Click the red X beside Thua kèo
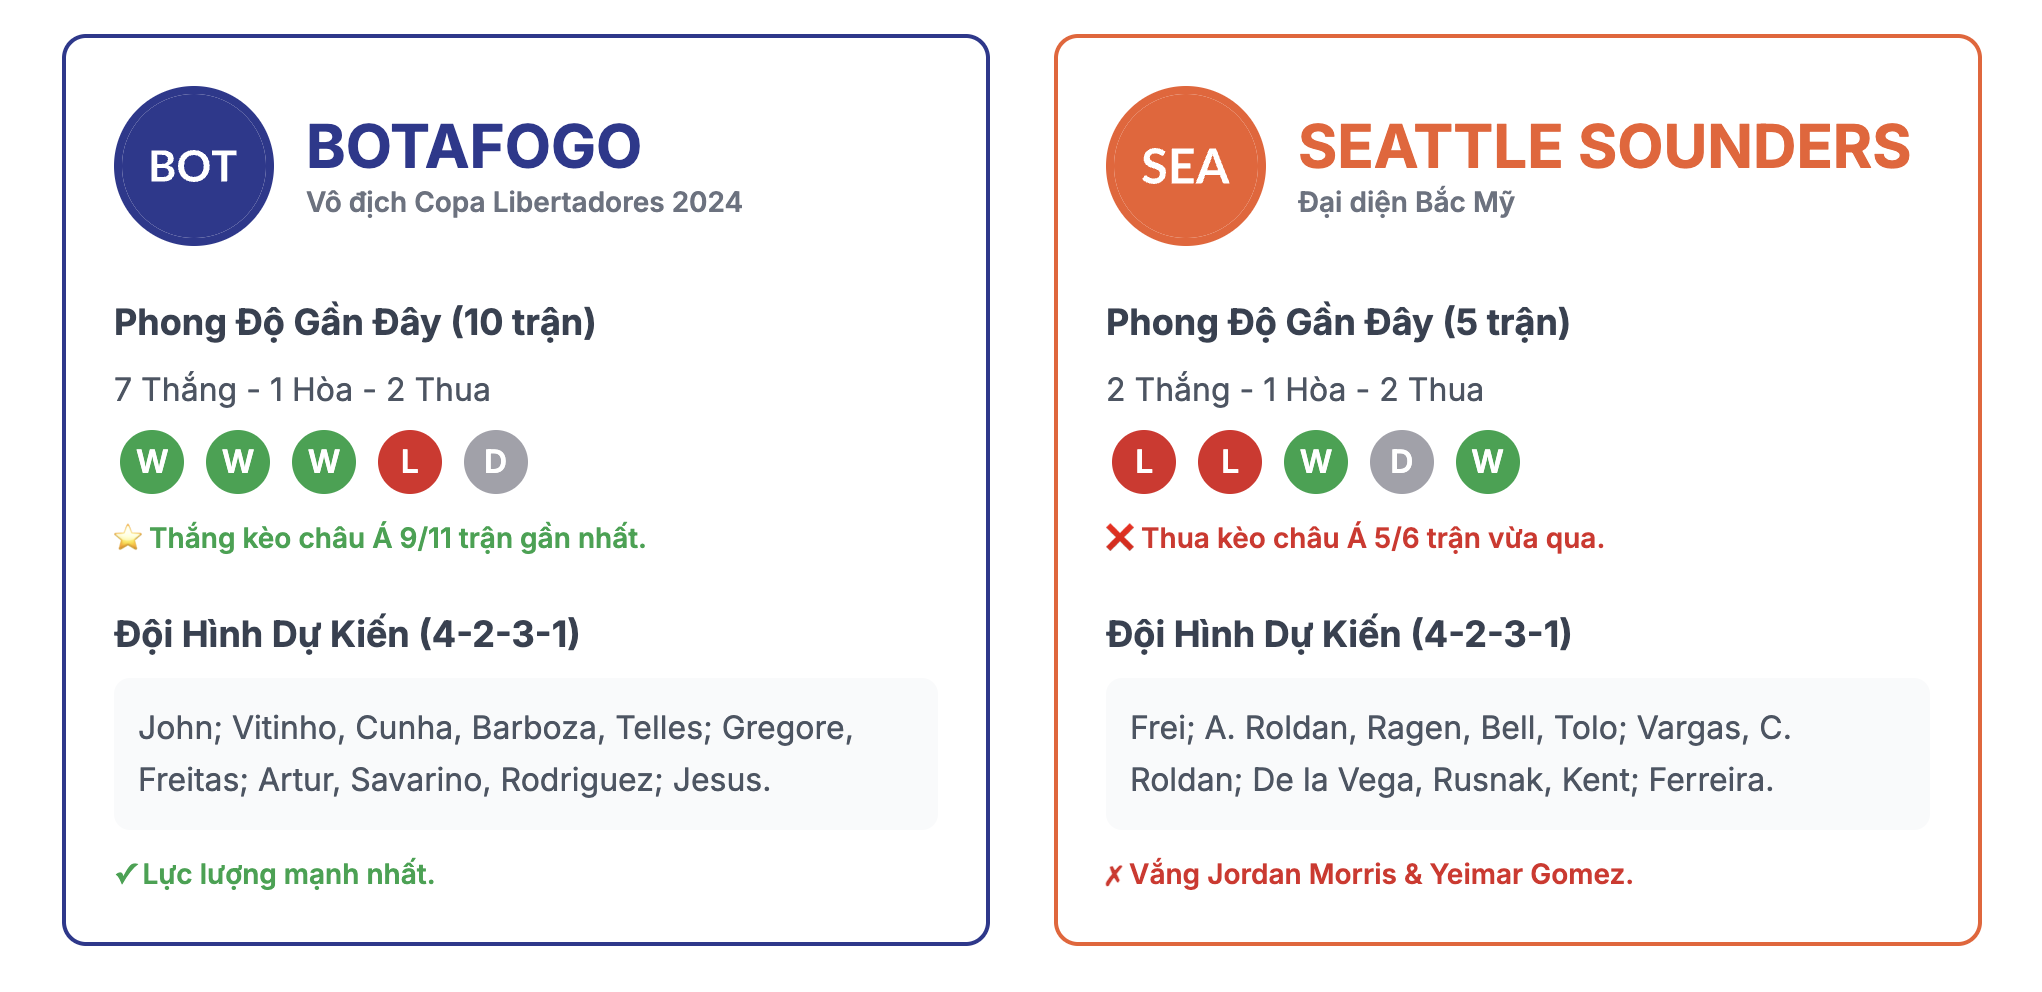Image resolution: width=2042 pixels, height=992 pixels. (1120, 538)
